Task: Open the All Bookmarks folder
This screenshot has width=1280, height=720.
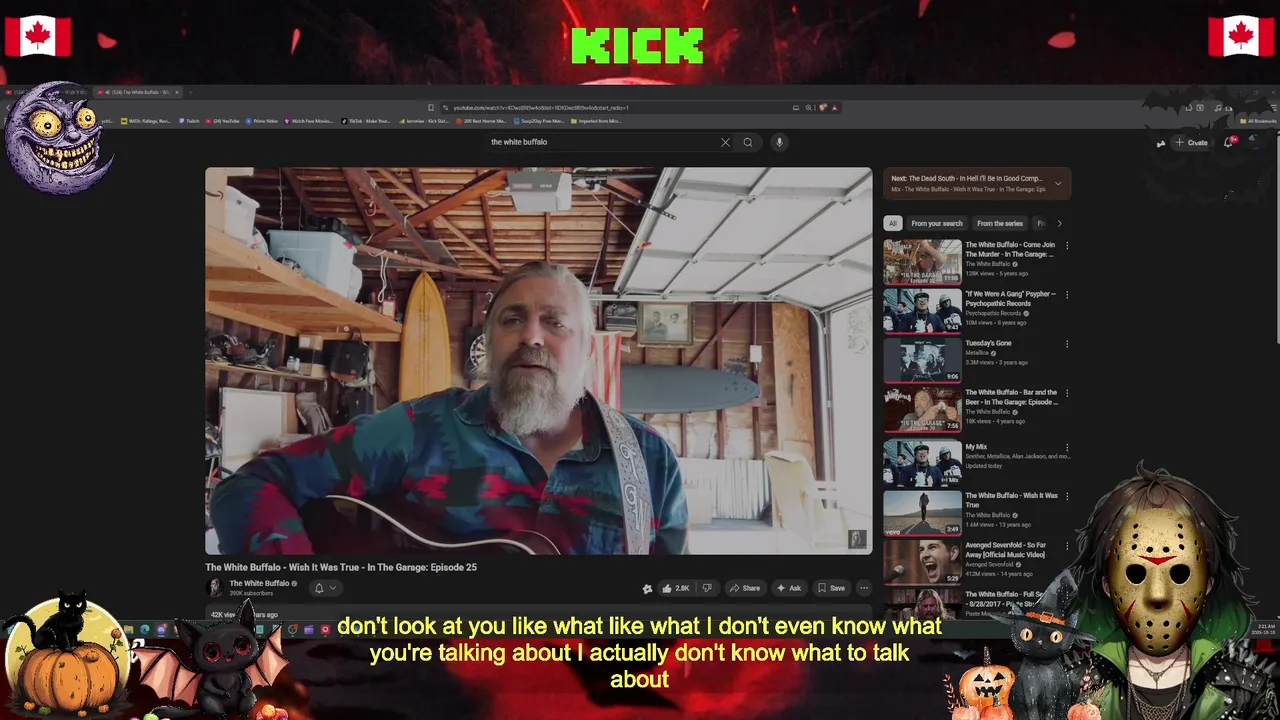Action: [1258, 121]
